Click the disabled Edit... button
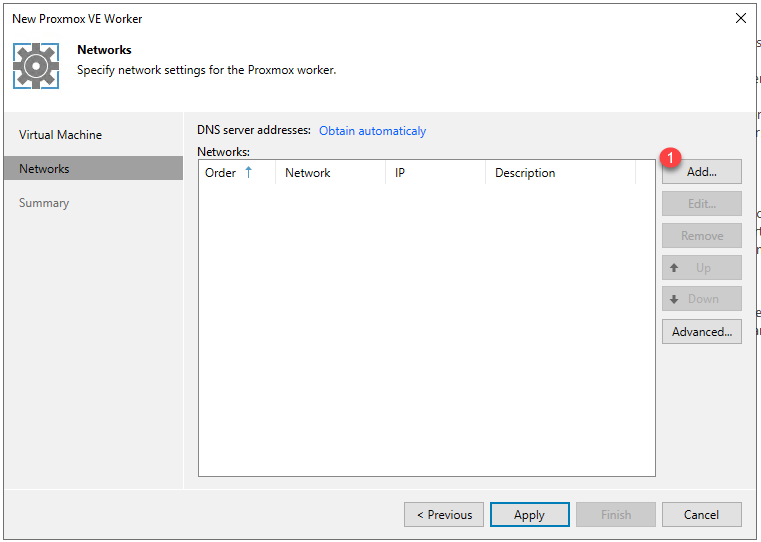The image size is (761, 542). (x=701, y=203)
